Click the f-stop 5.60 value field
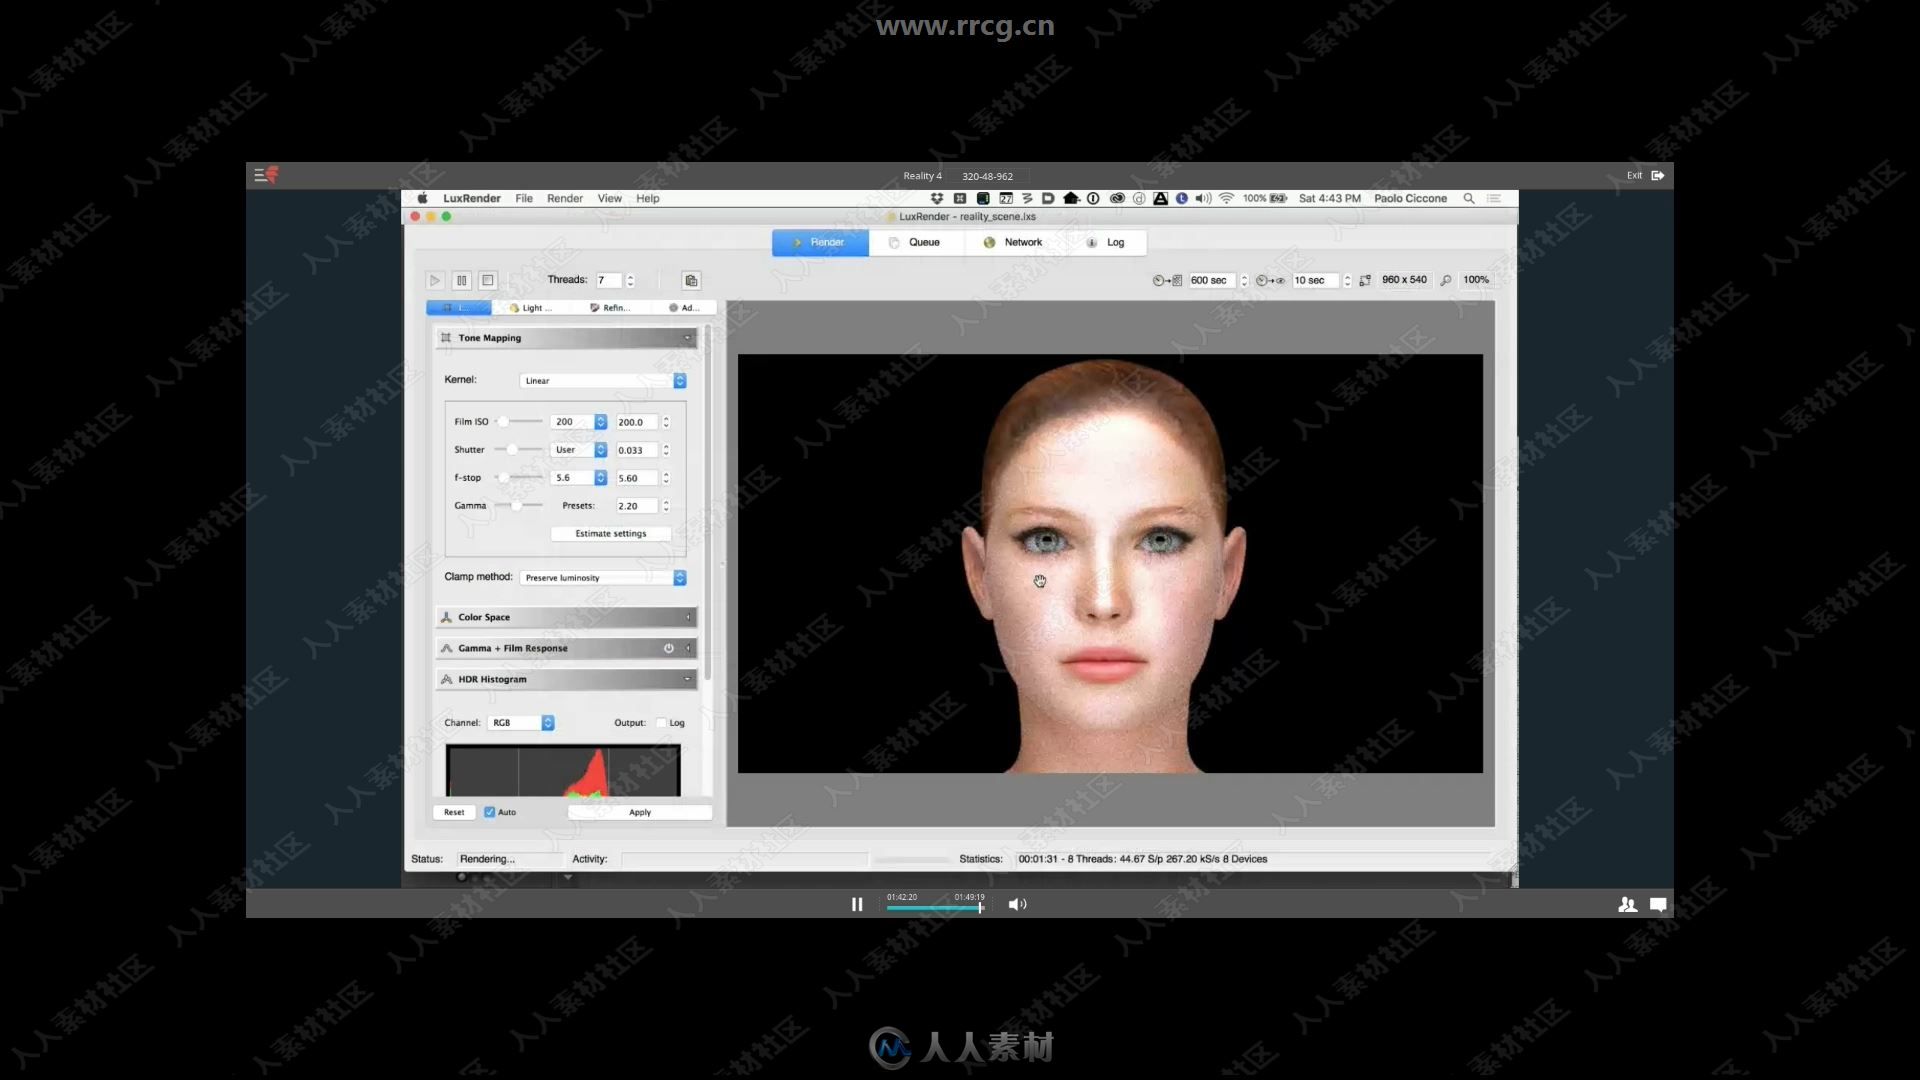 (636, 478)
